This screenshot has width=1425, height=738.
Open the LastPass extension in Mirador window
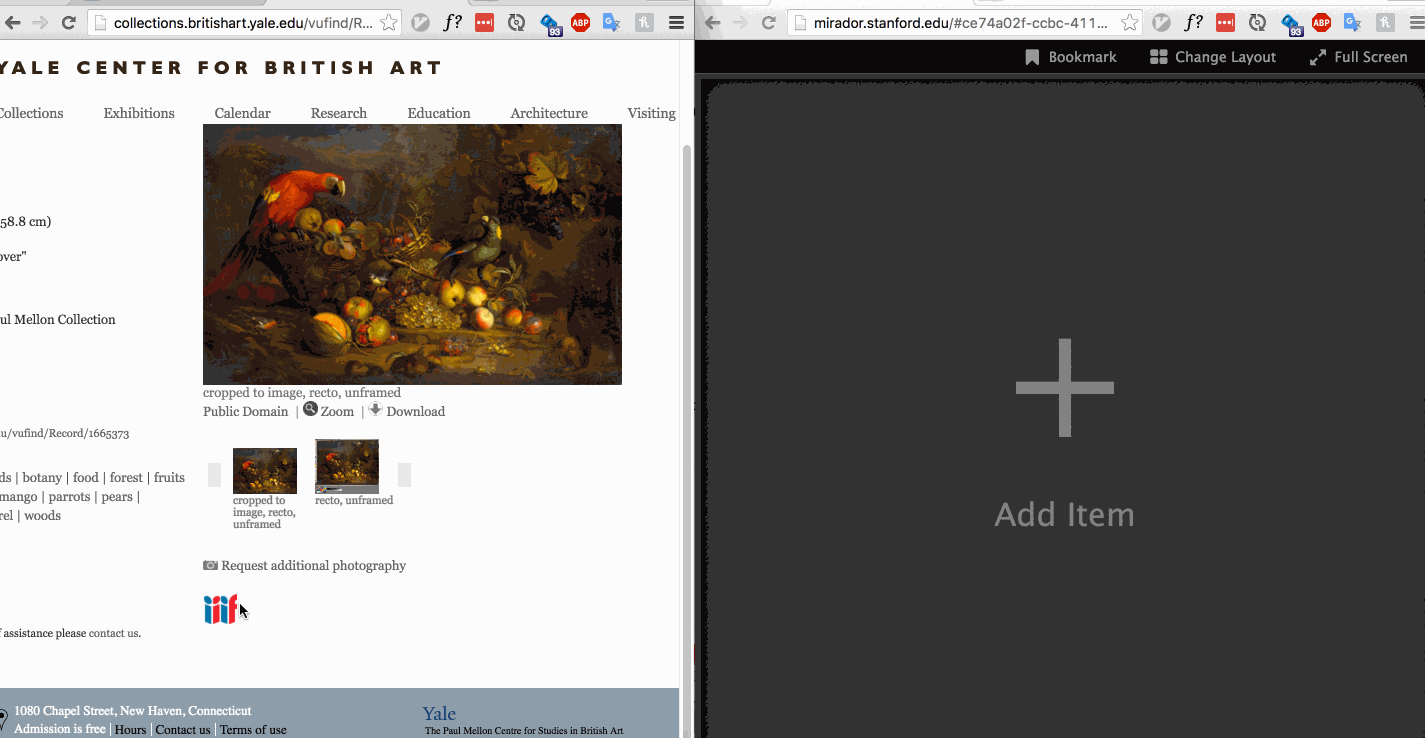pos(1225,22)
